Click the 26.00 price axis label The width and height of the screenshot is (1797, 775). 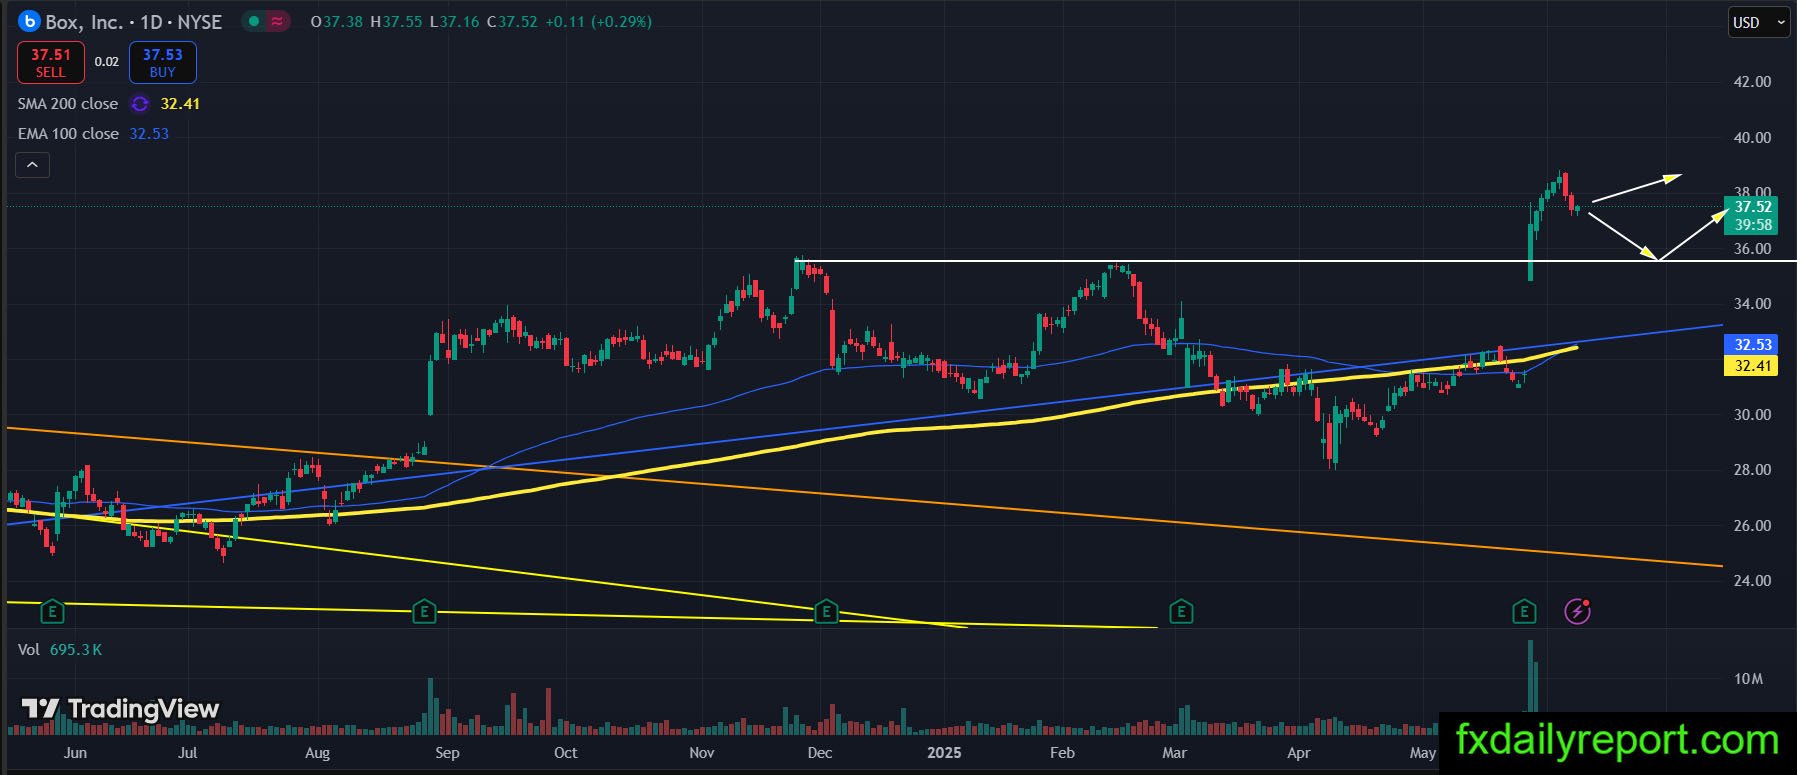pos(1752,526)
